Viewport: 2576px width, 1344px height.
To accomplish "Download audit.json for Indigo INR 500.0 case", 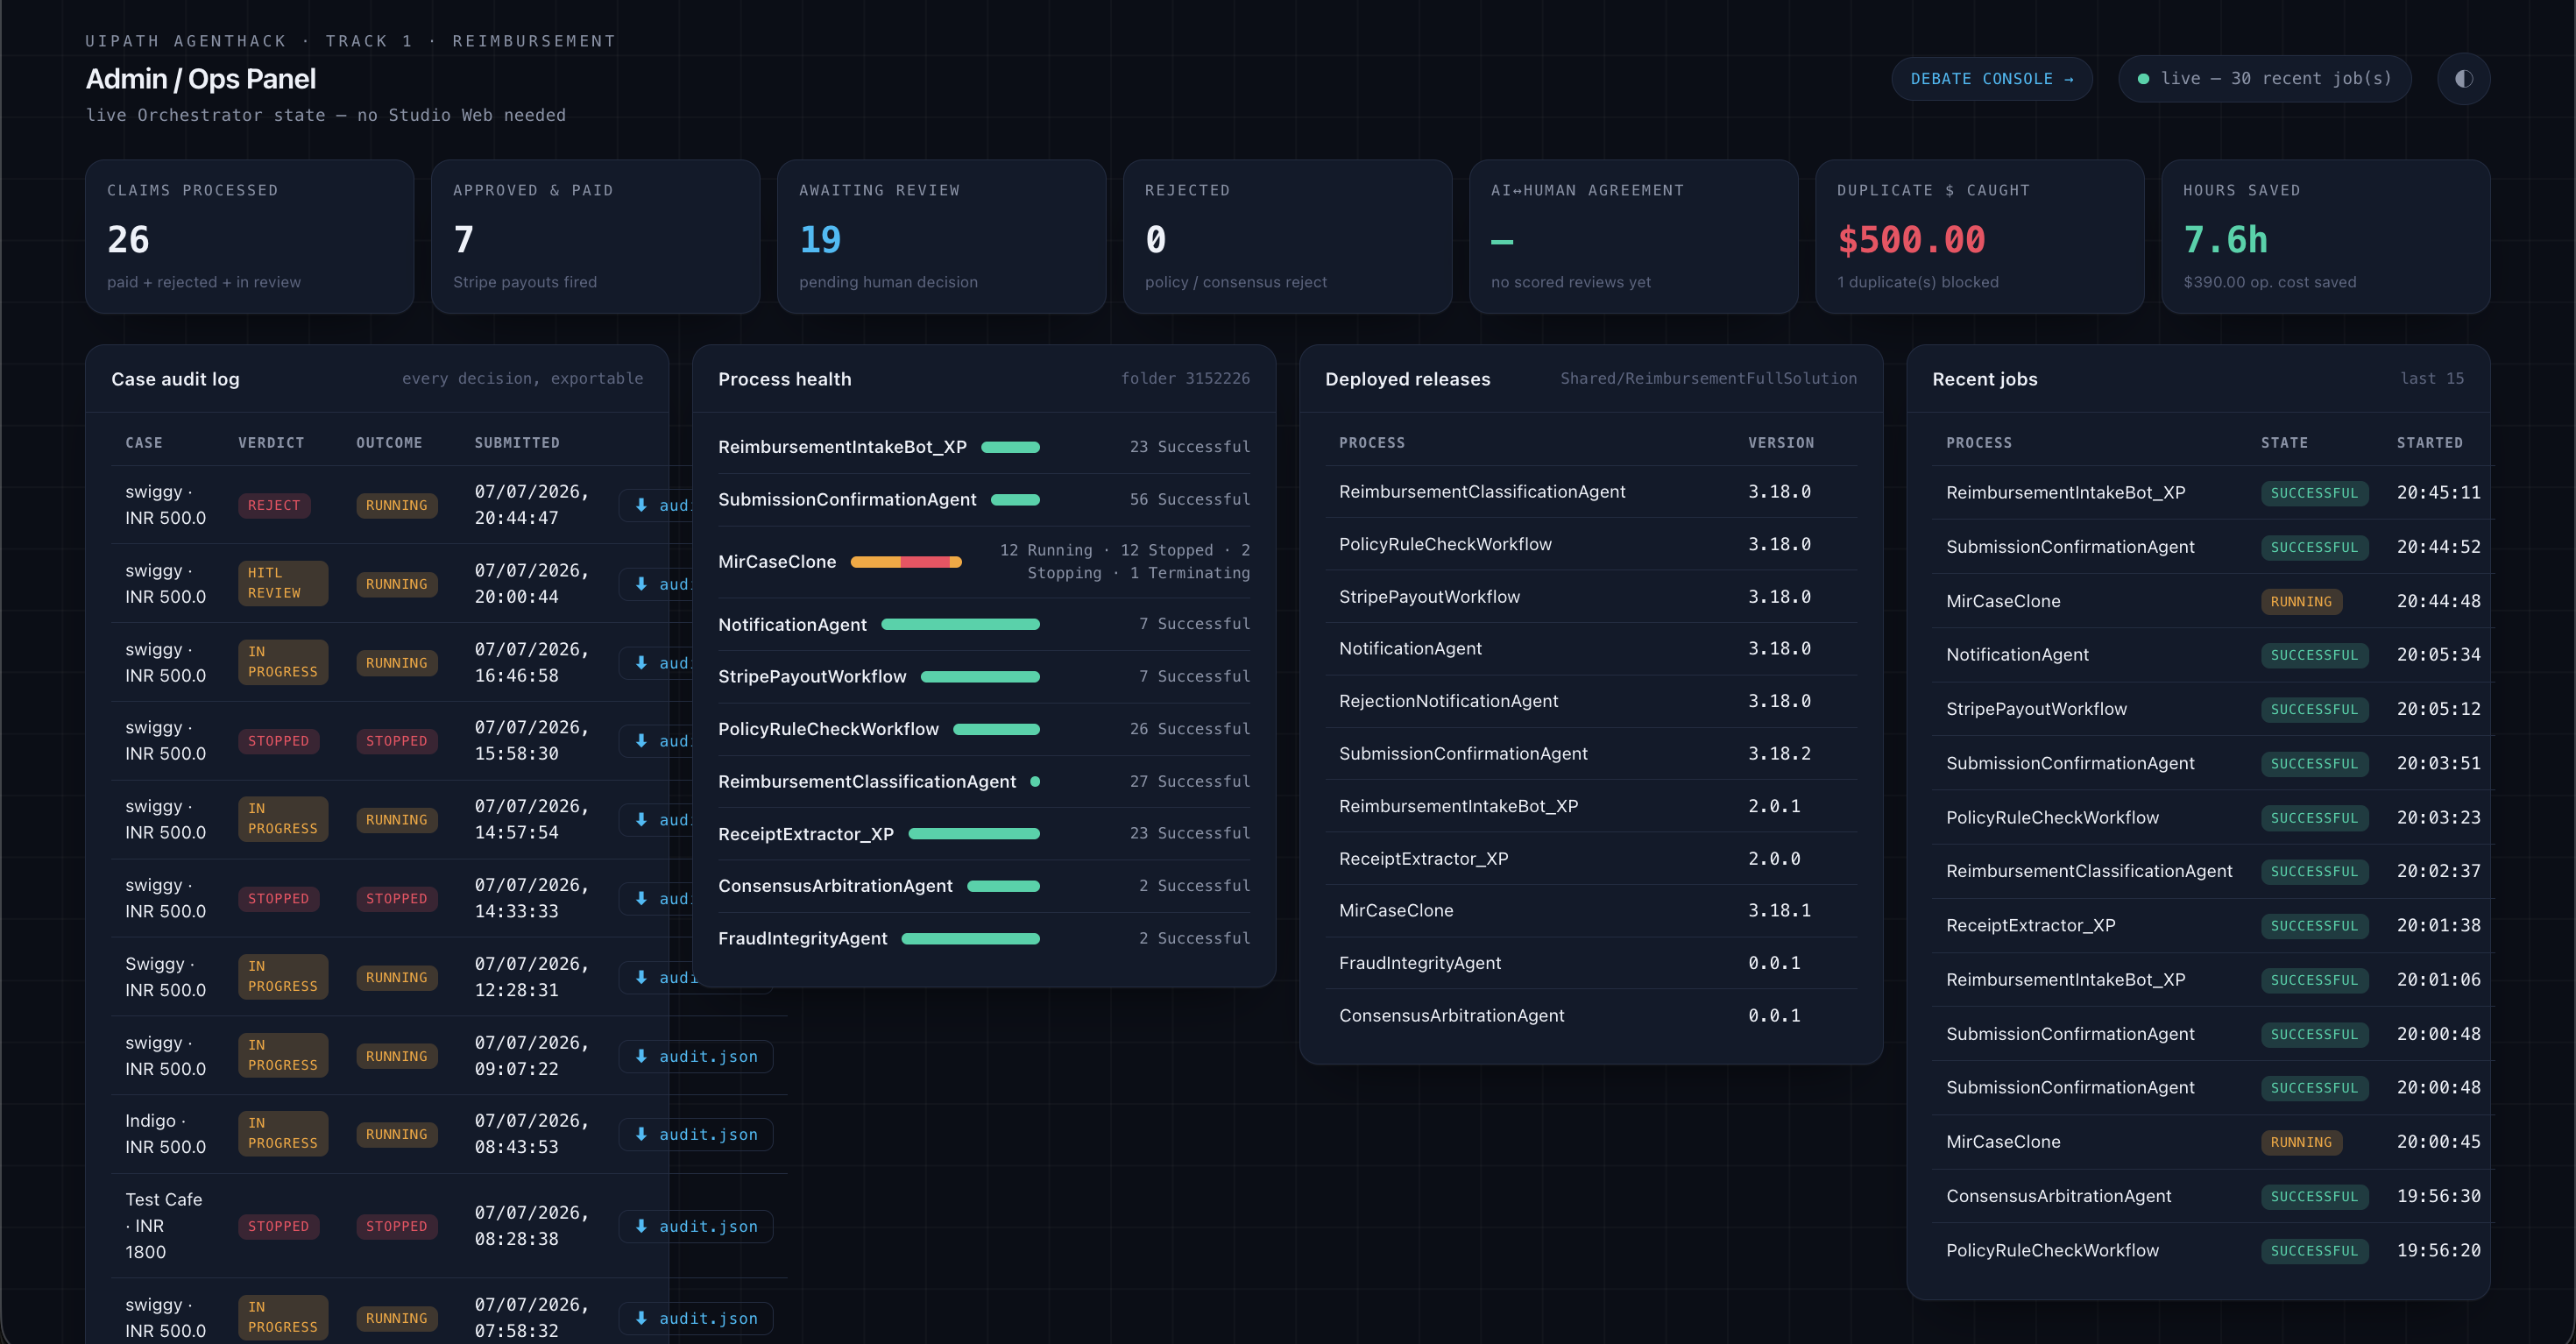I will pos(696,1134).
